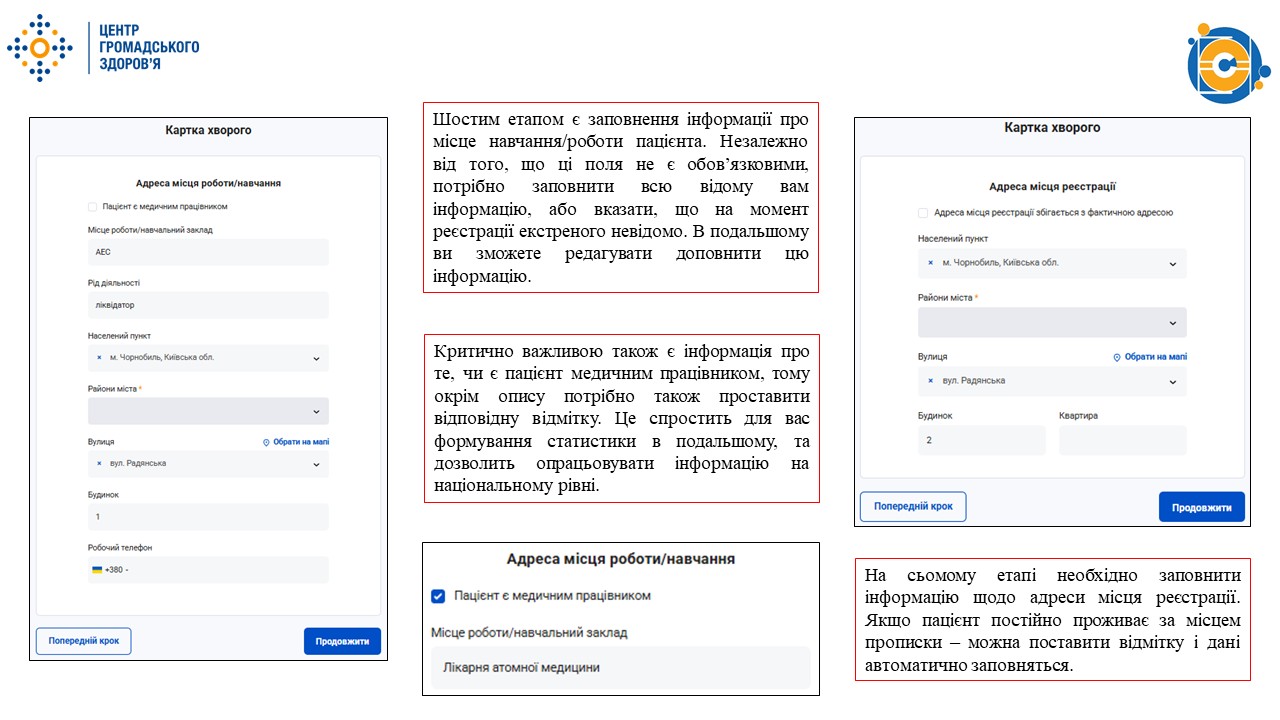The width and height of the screenshot is (1280, 720).
Task: Click Попередній крок on the left form
Action: coord(84,641)
